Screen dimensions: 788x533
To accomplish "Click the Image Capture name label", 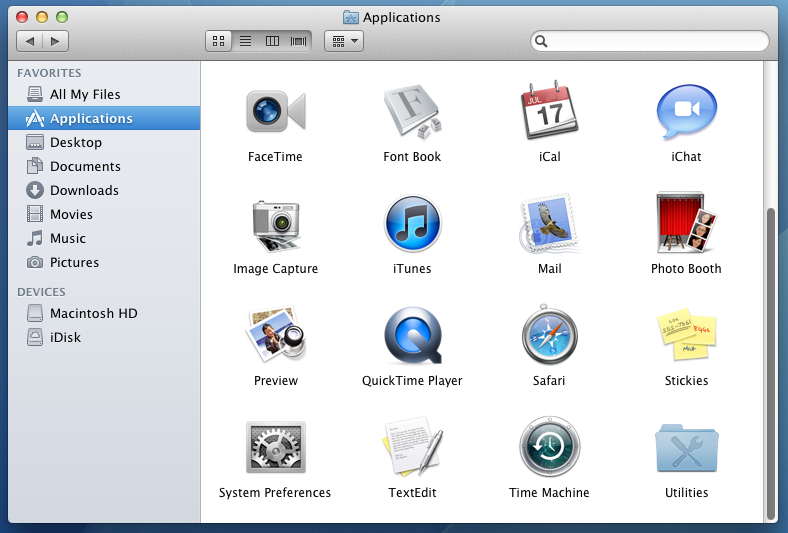I will pos(275,269).
